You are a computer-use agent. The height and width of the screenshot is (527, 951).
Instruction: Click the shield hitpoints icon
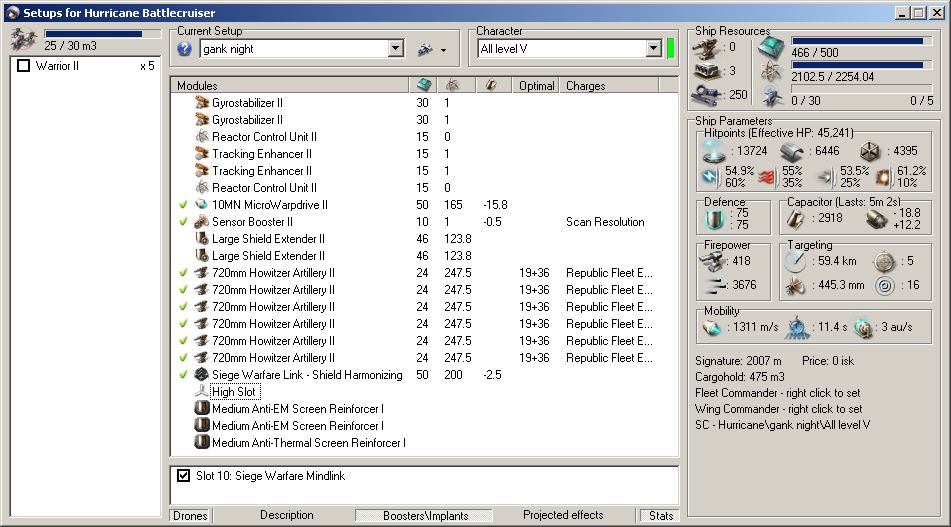714,152
